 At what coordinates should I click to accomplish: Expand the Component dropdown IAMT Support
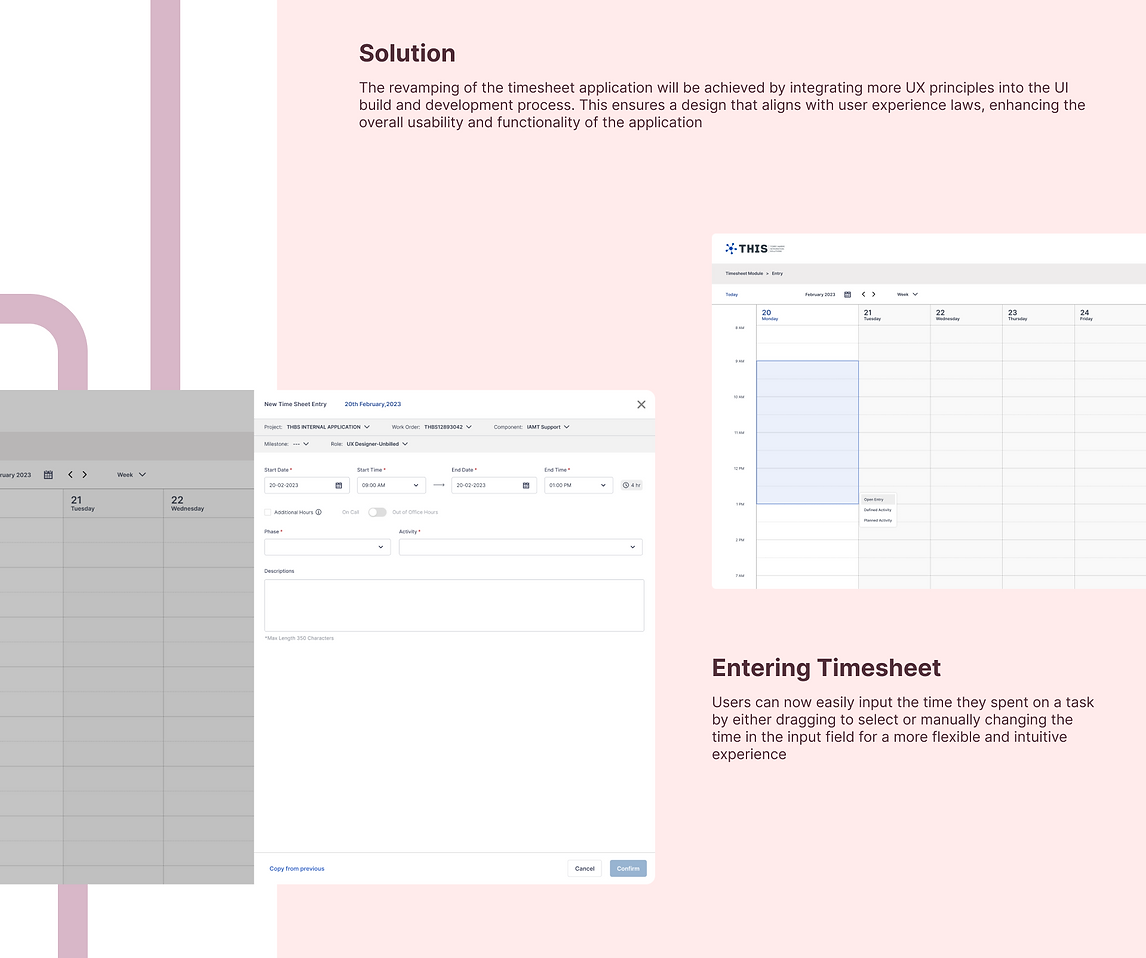[x=548, y=427]
